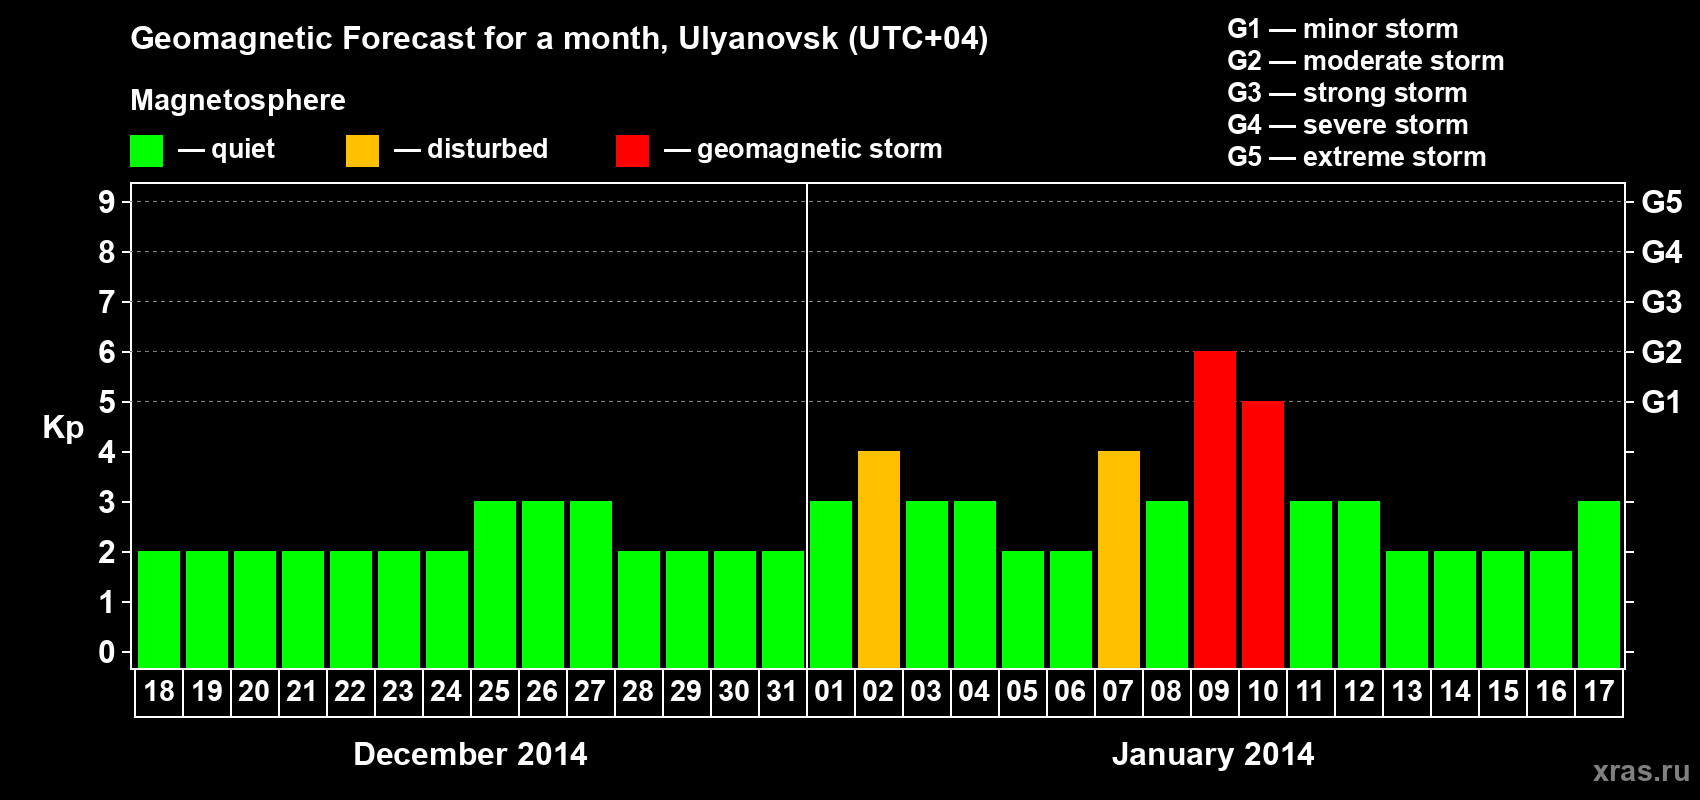Click the 'G3 — strong storm' legend line
The width and height of the screenshot is (1700, 800).
(x=1347, y=93)
